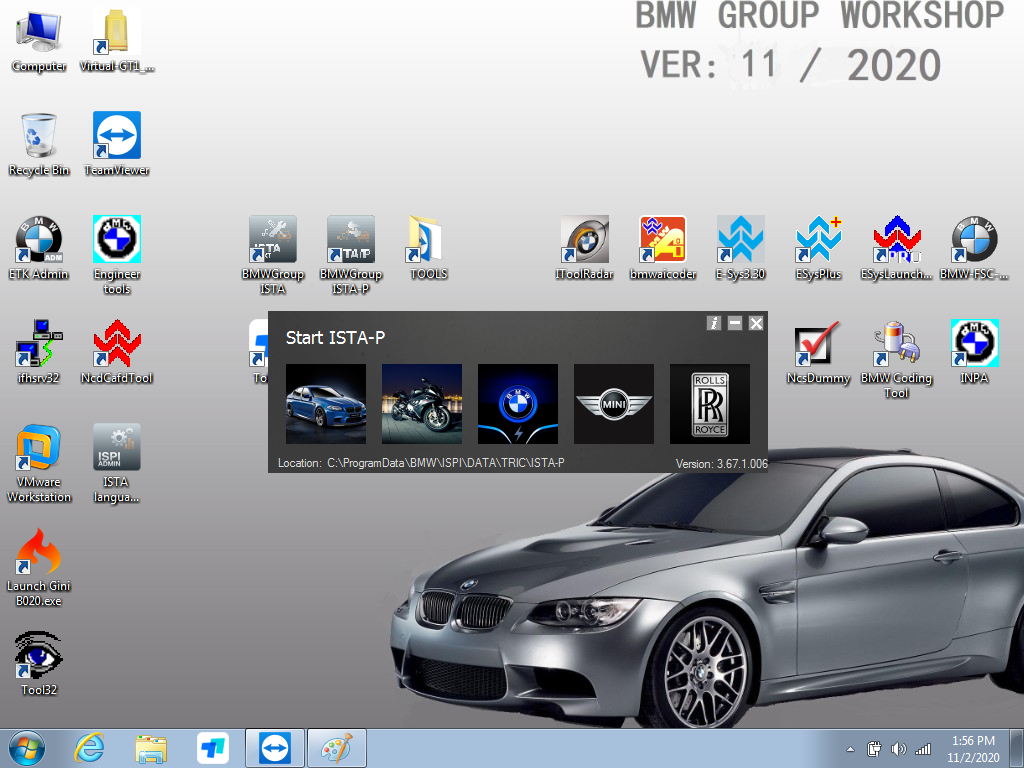Show hidden system tray icons
The height and width of the screenshot is (768, 1024).
pyautogui.click(x=850, y=749)
